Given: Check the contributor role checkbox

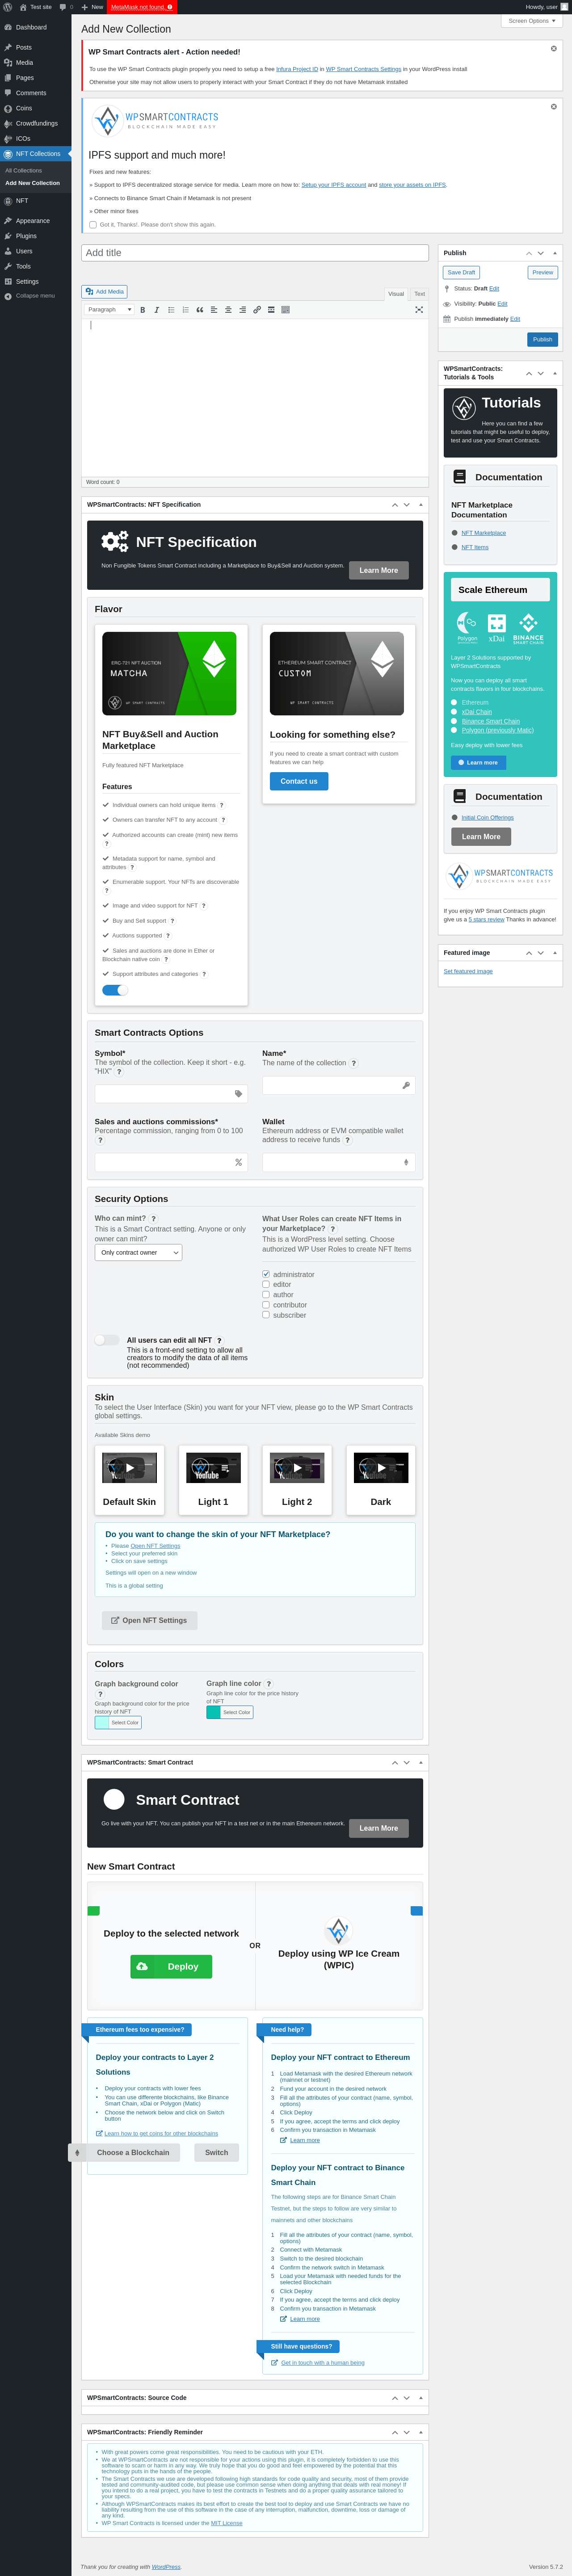Looking at the screenshot, I should [266, 1305].
